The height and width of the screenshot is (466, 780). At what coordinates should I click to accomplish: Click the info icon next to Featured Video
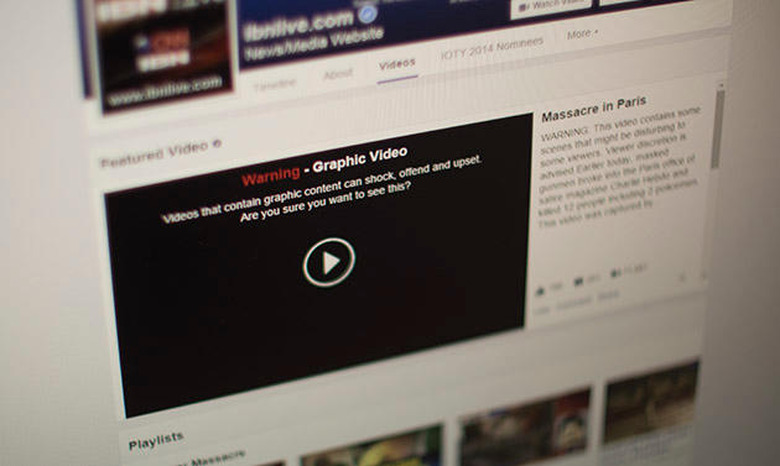pyautogui.click(x=216, y=144)
